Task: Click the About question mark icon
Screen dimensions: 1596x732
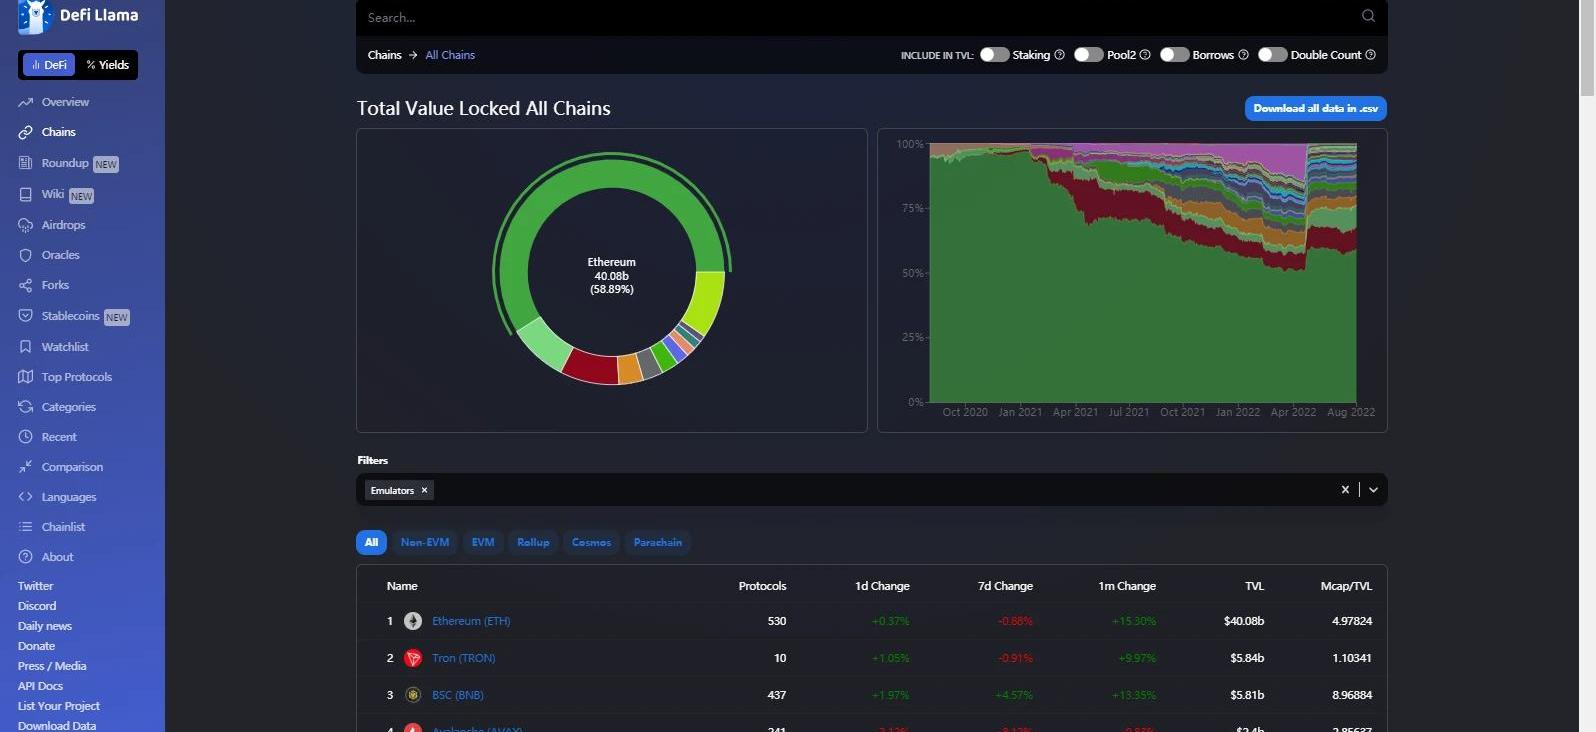Action: 26,557
